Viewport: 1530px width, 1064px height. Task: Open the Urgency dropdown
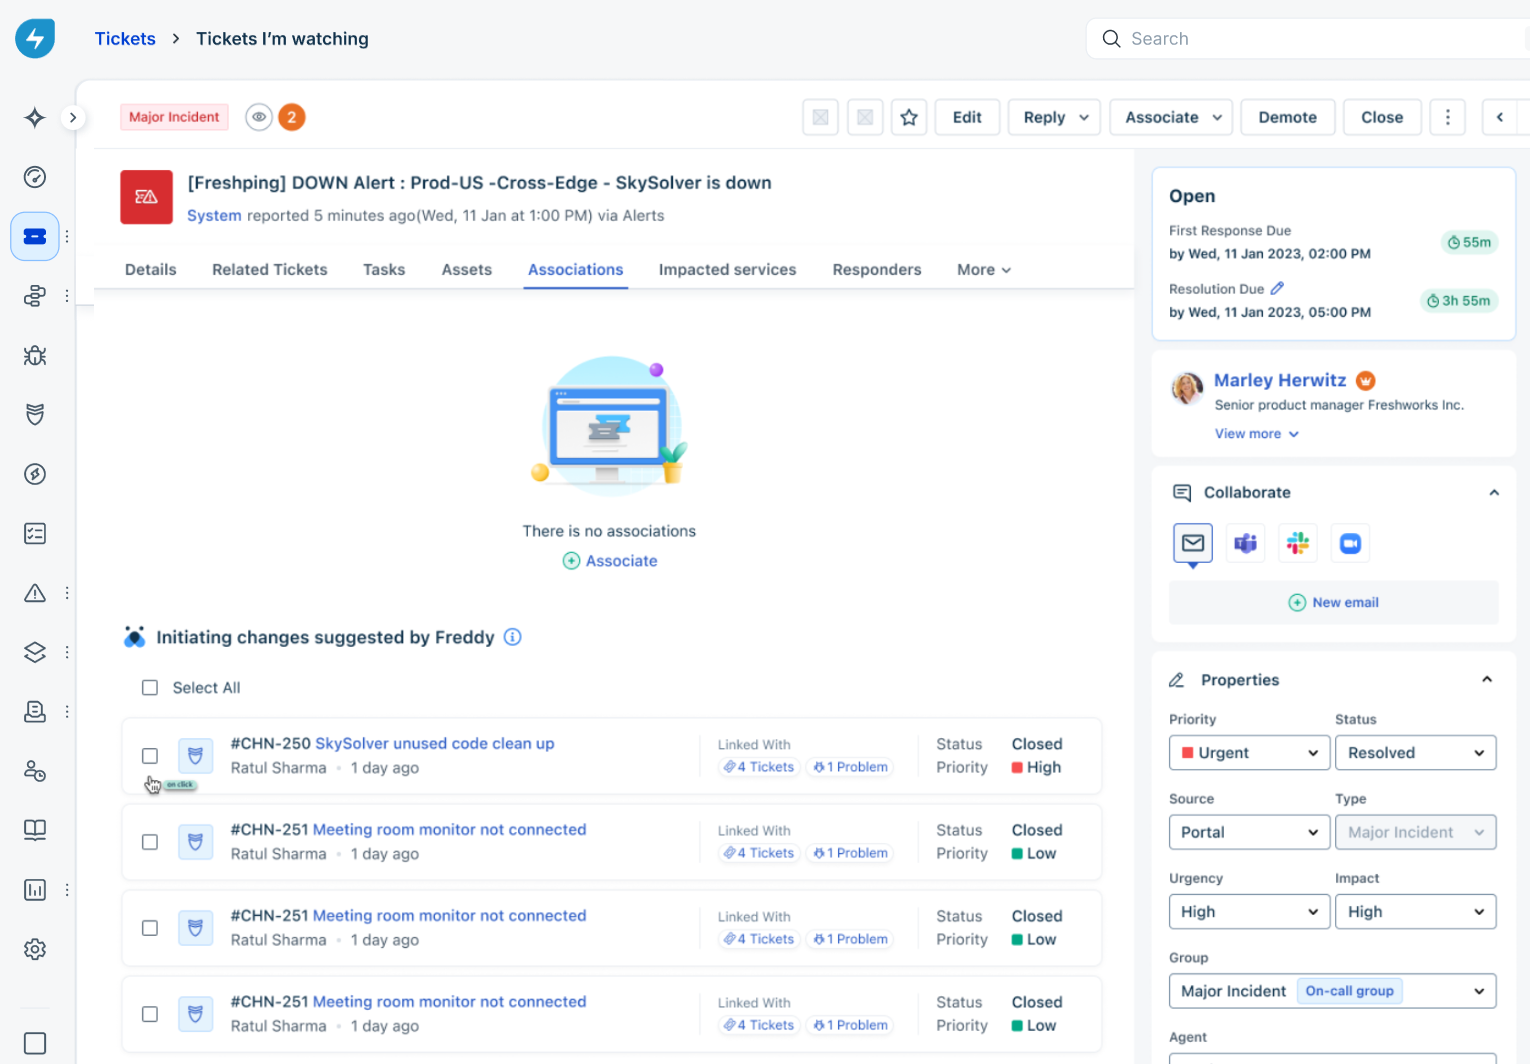tap(1250, 912)
